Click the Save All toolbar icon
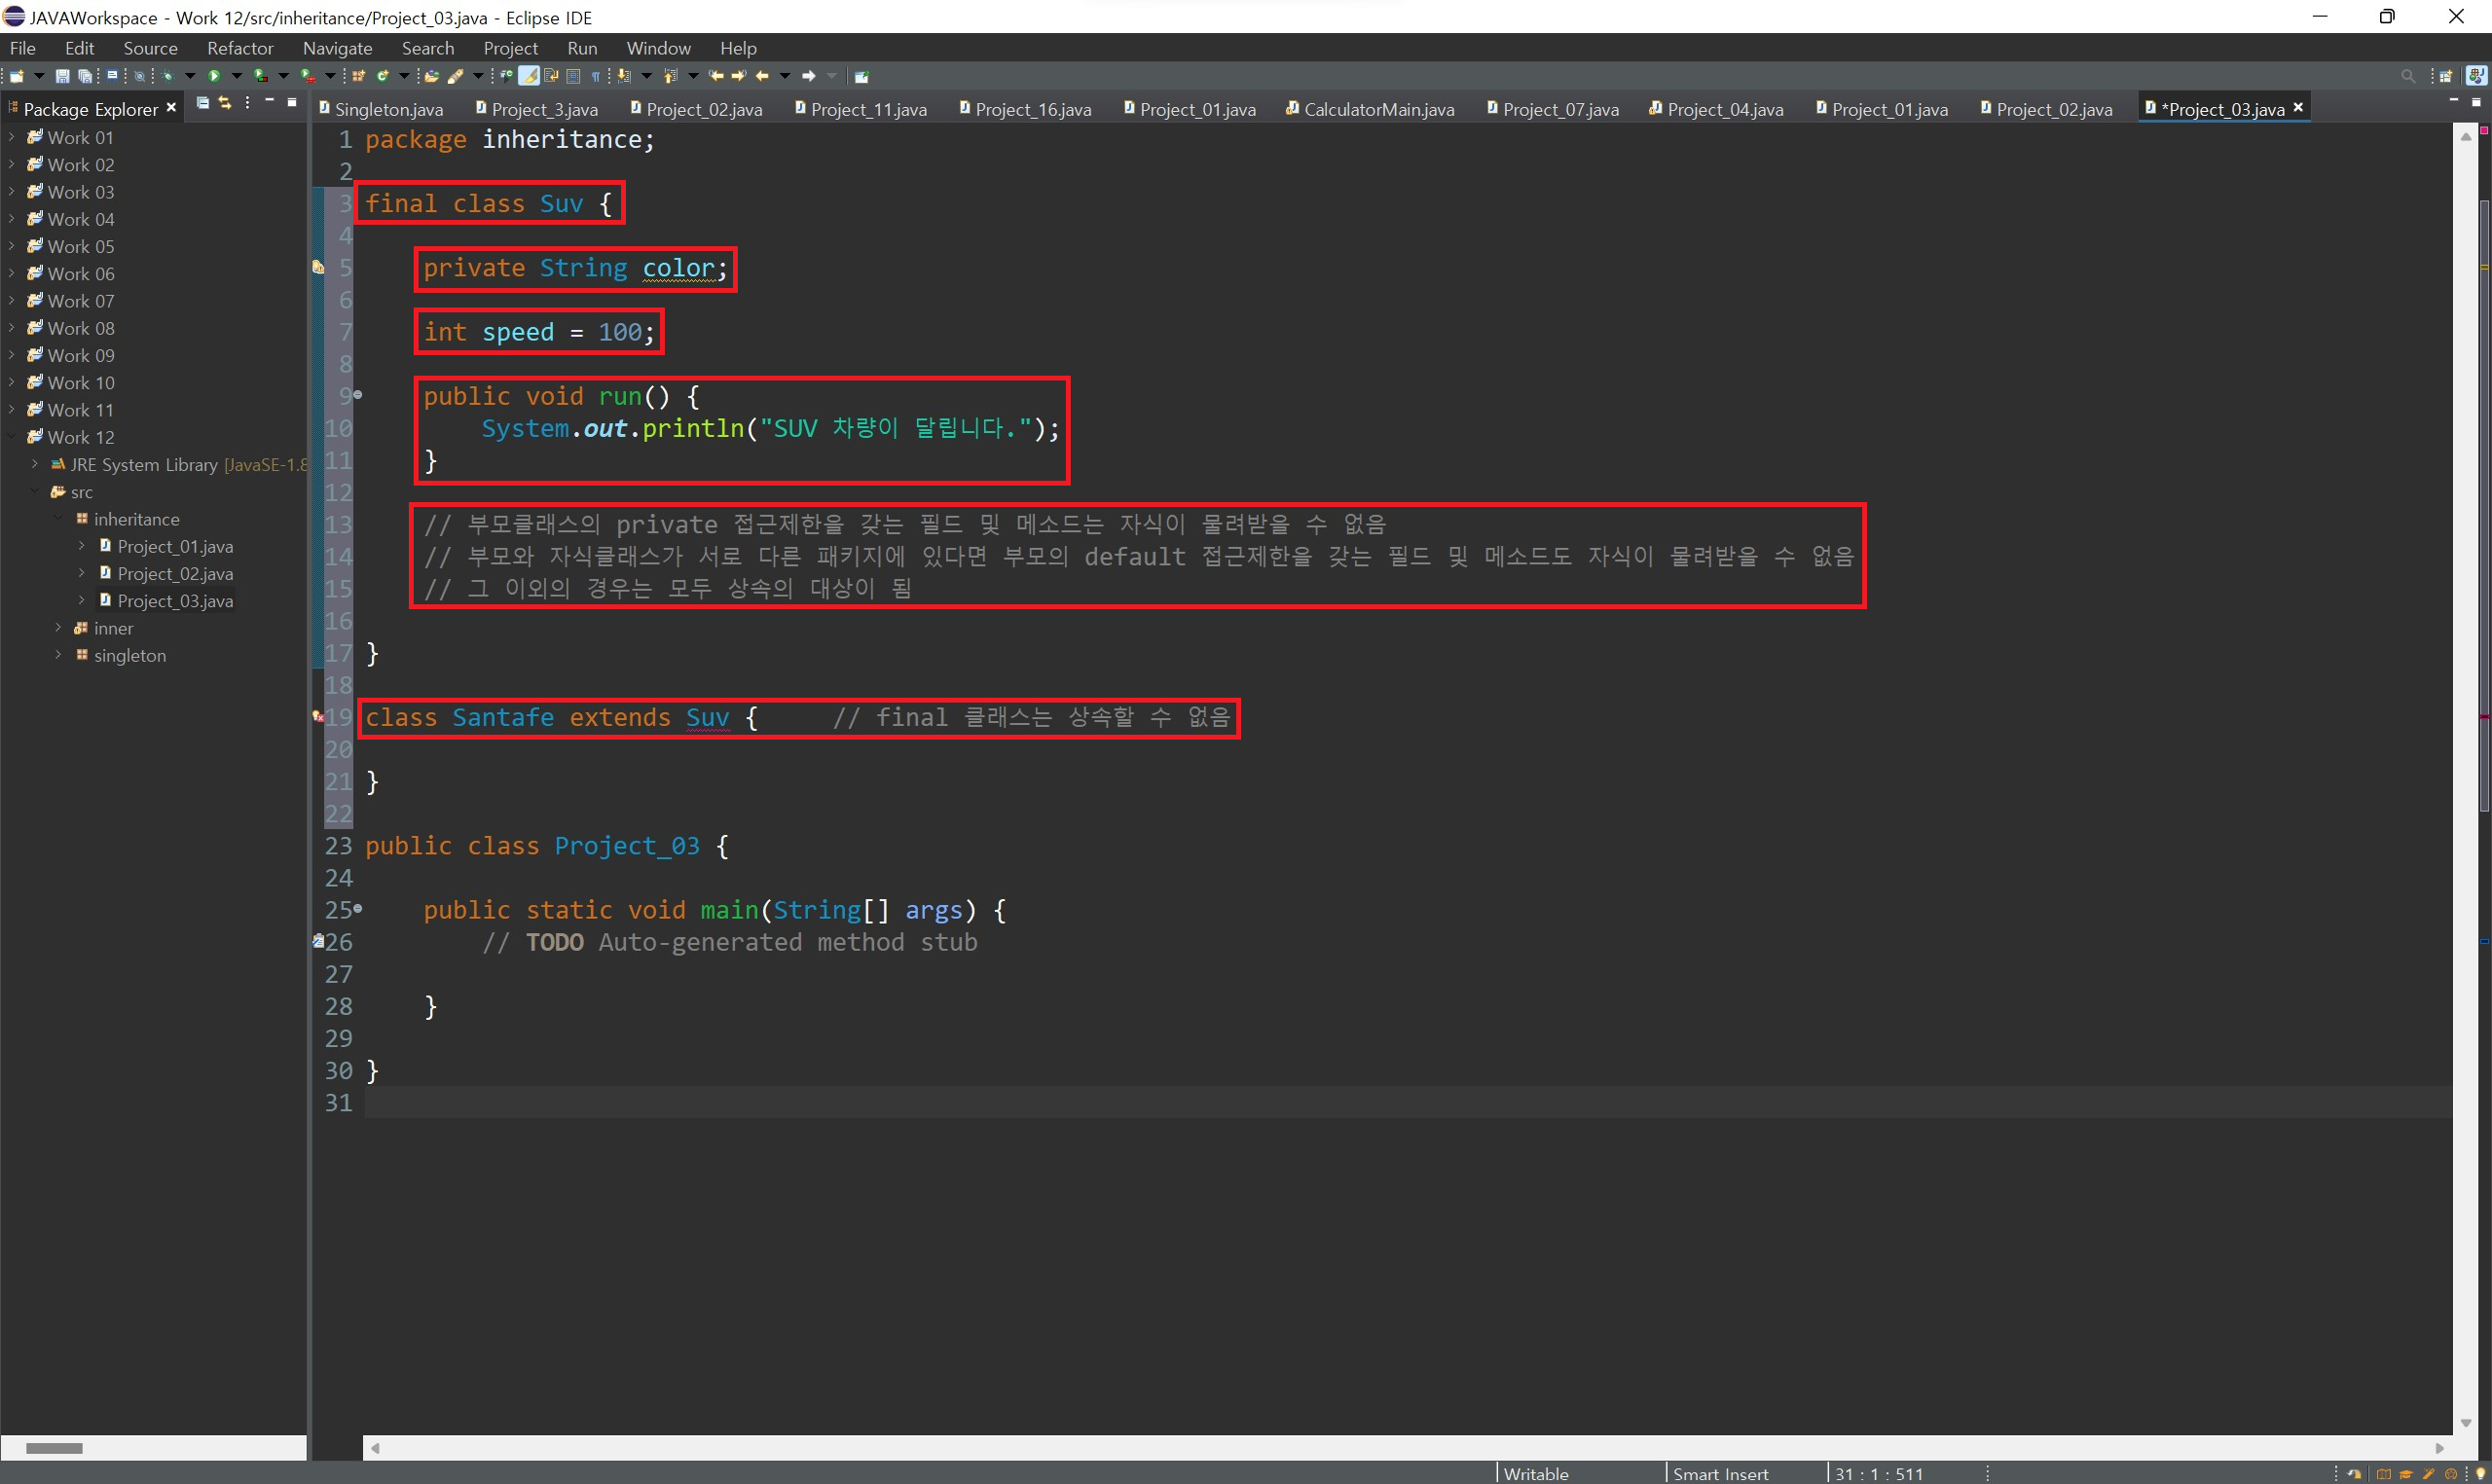The height and width of the screenshot is (1484, 2492). pos(85,76)
